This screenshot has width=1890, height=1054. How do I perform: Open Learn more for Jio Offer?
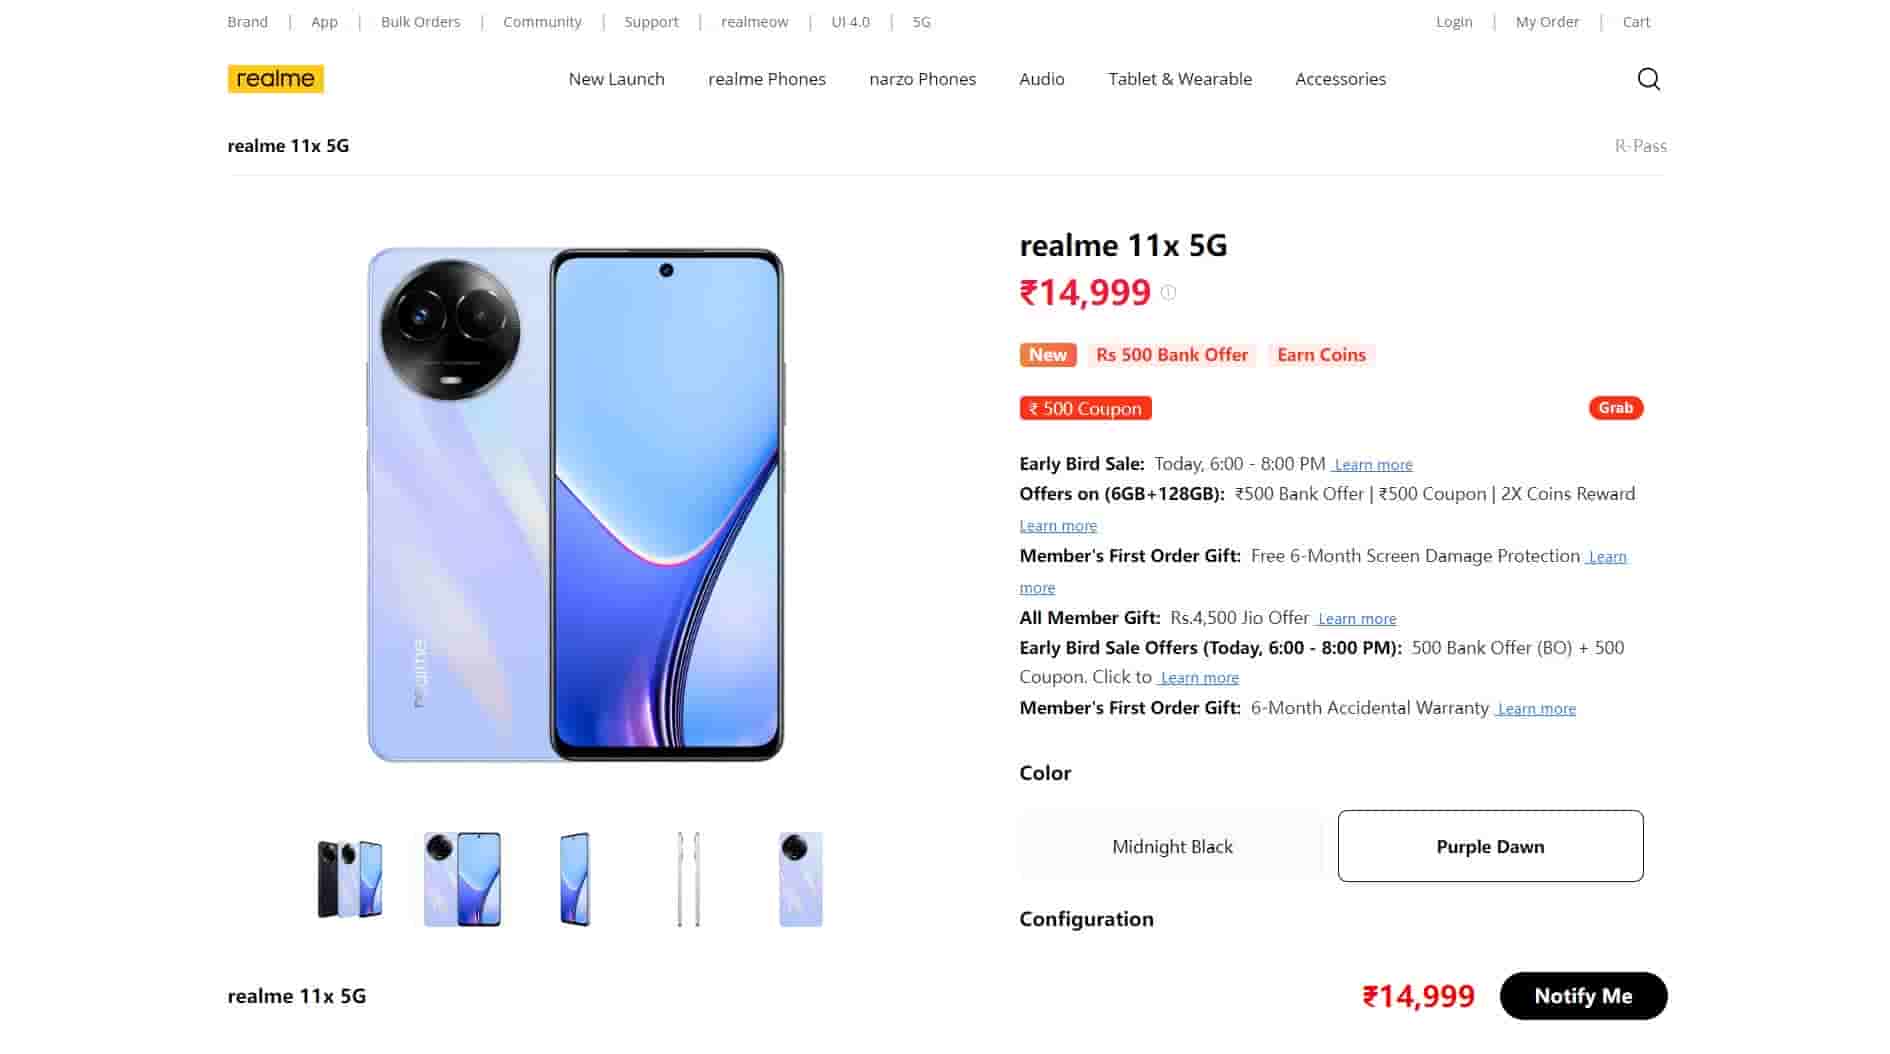[x=1356, y=619]
